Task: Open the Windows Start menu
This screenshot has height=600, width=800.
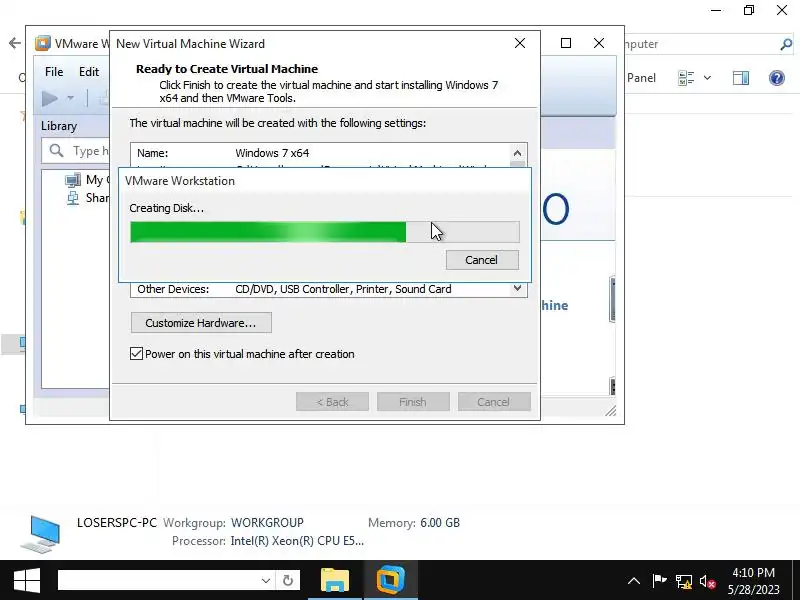Action: click(x=27, y=581)
